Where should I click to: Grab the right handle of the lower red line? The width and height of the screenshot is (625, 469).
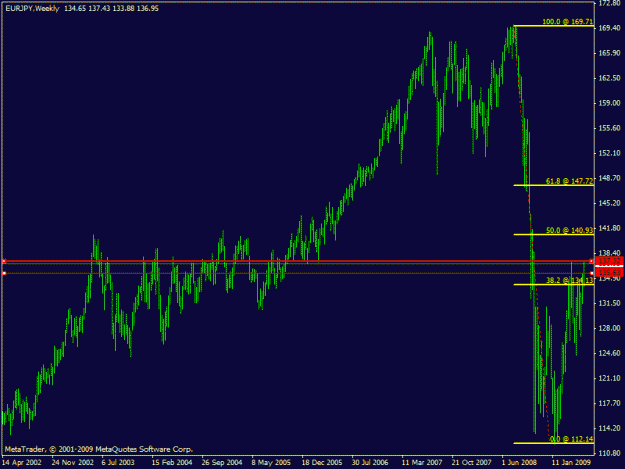click(x=592, y=273)
